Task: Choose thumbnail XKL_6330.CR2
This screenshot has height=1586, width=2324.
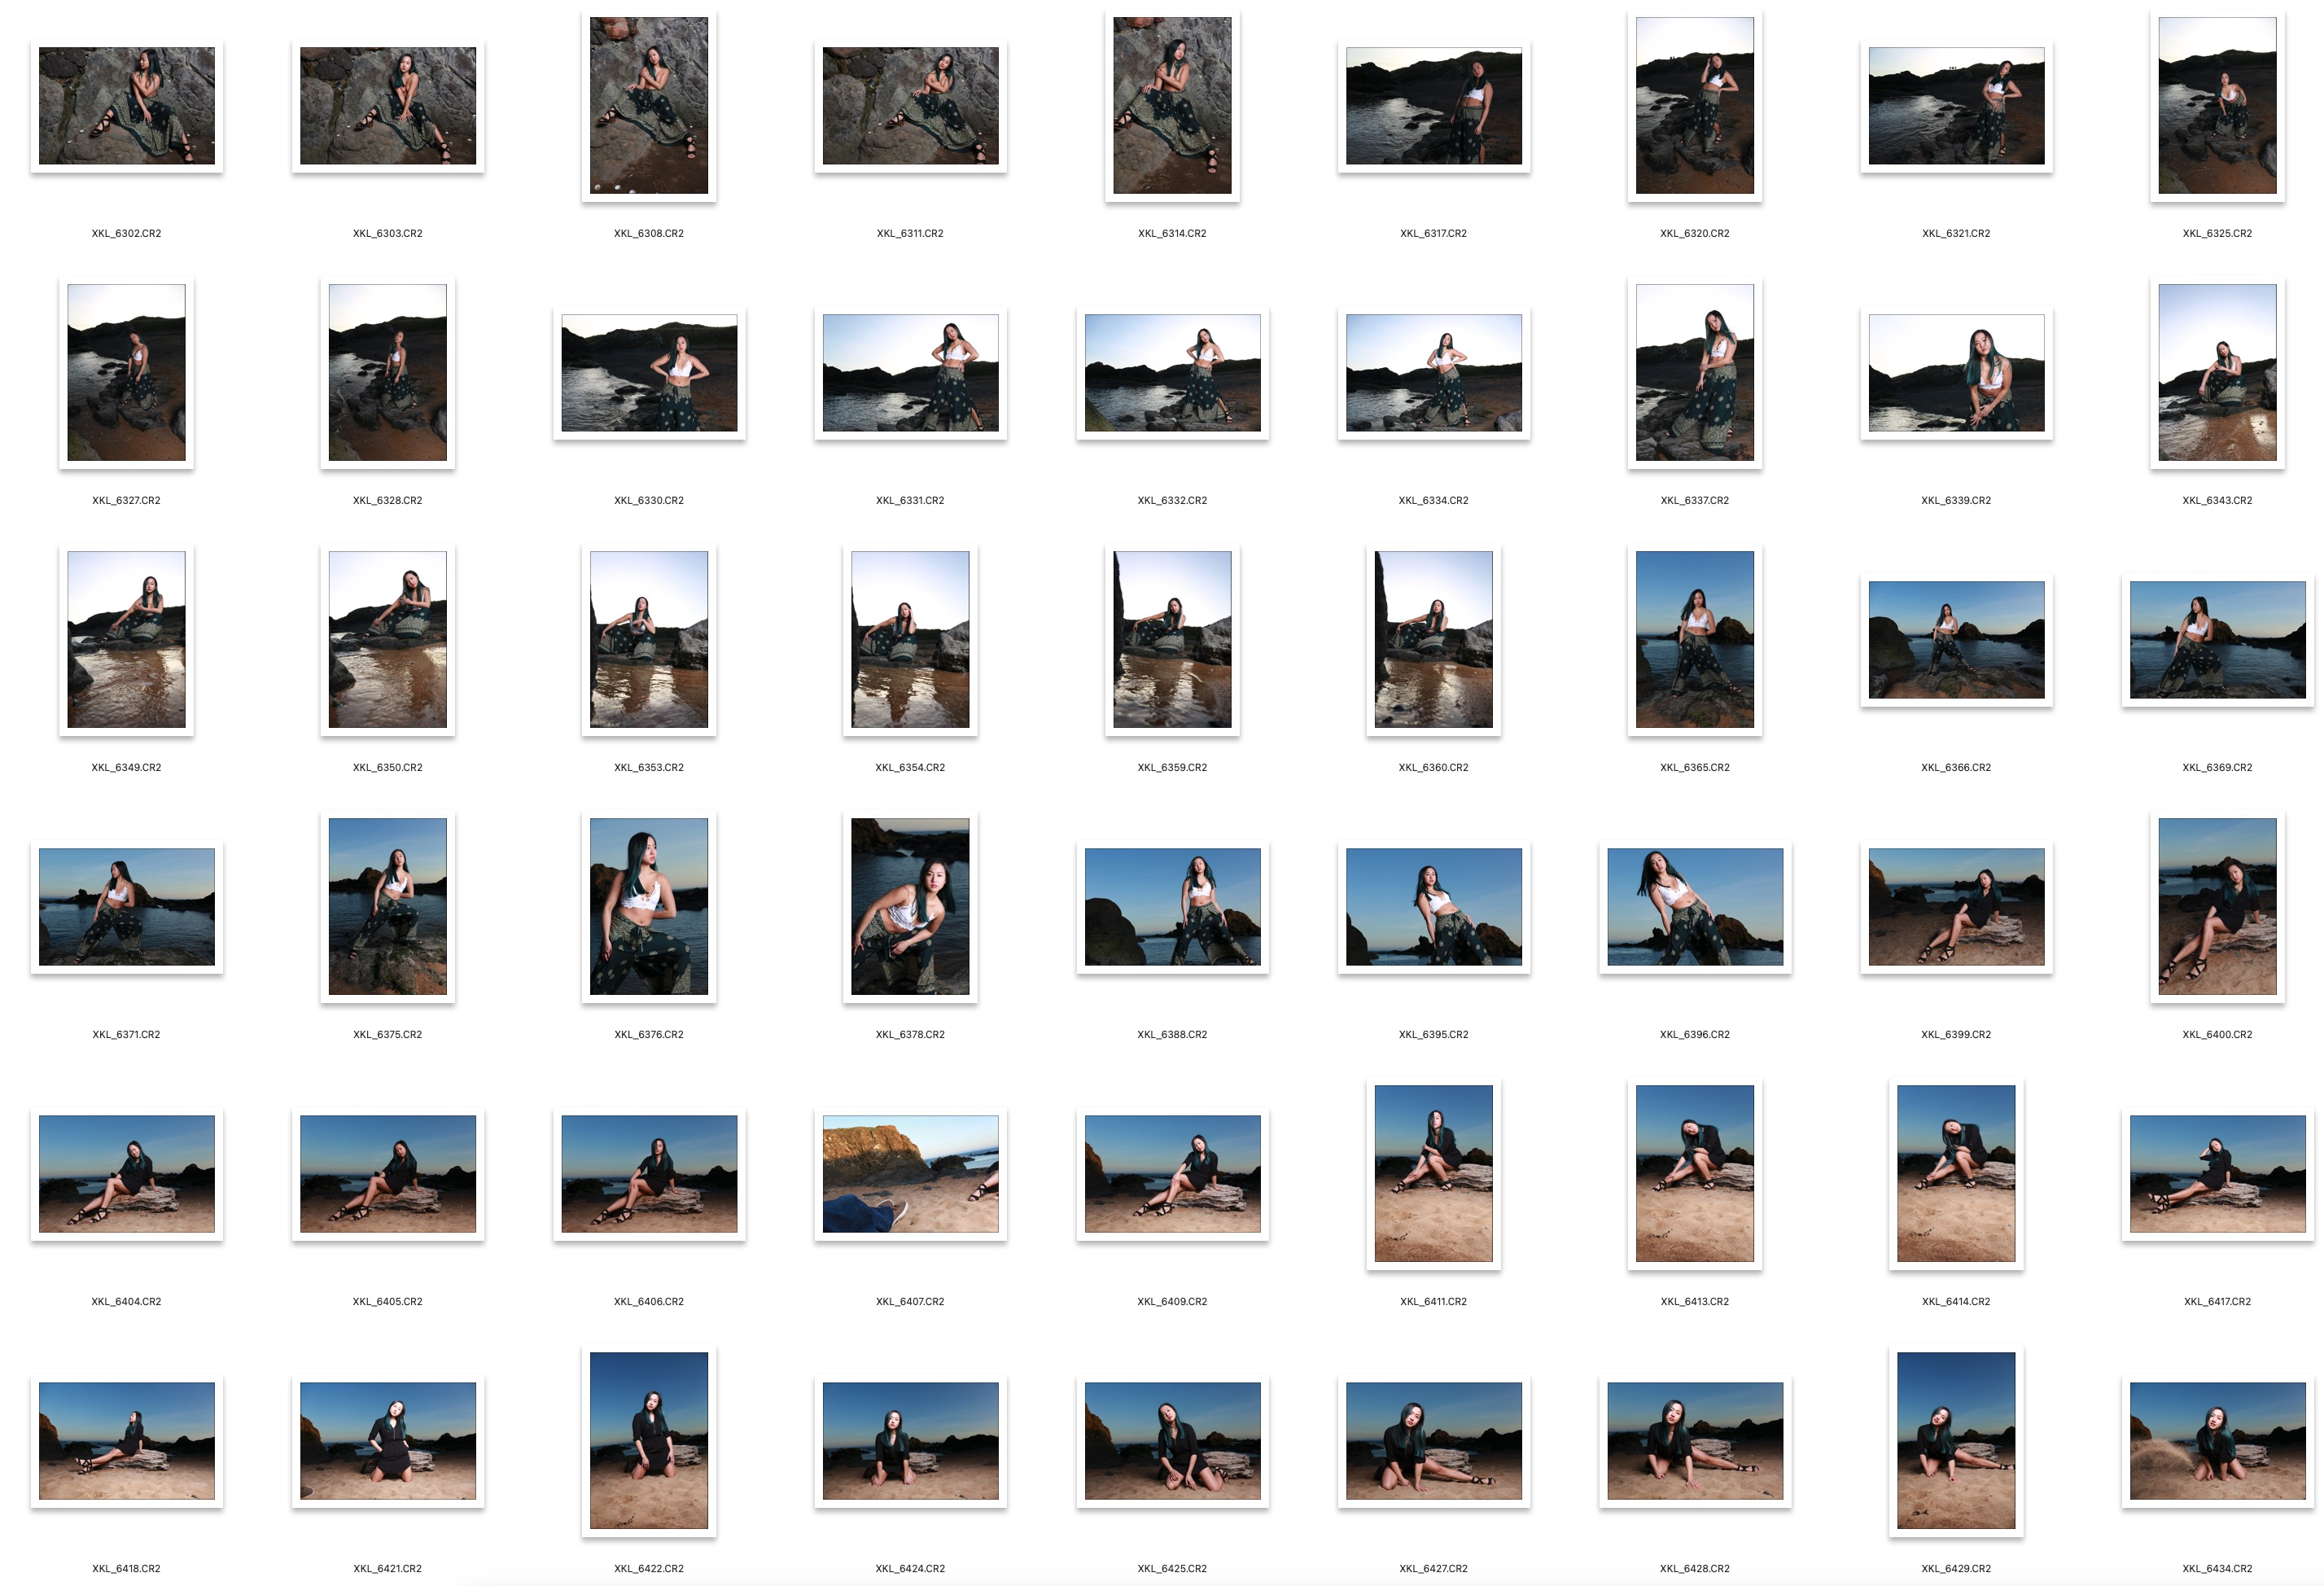Action: pyautogui.click(x=648, y=373)
